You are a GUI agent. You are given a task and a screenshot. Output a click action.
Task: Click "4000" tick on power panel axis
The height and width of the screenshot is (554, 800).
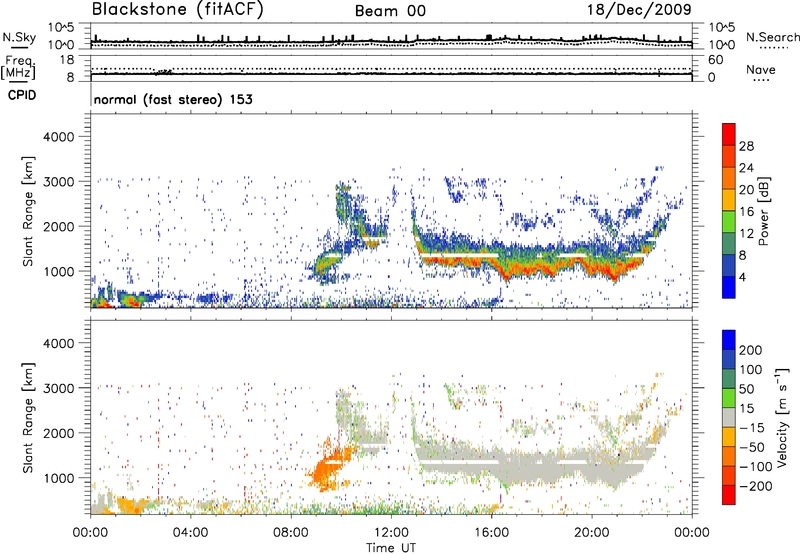pyautogui.click(x=59, y=137)
